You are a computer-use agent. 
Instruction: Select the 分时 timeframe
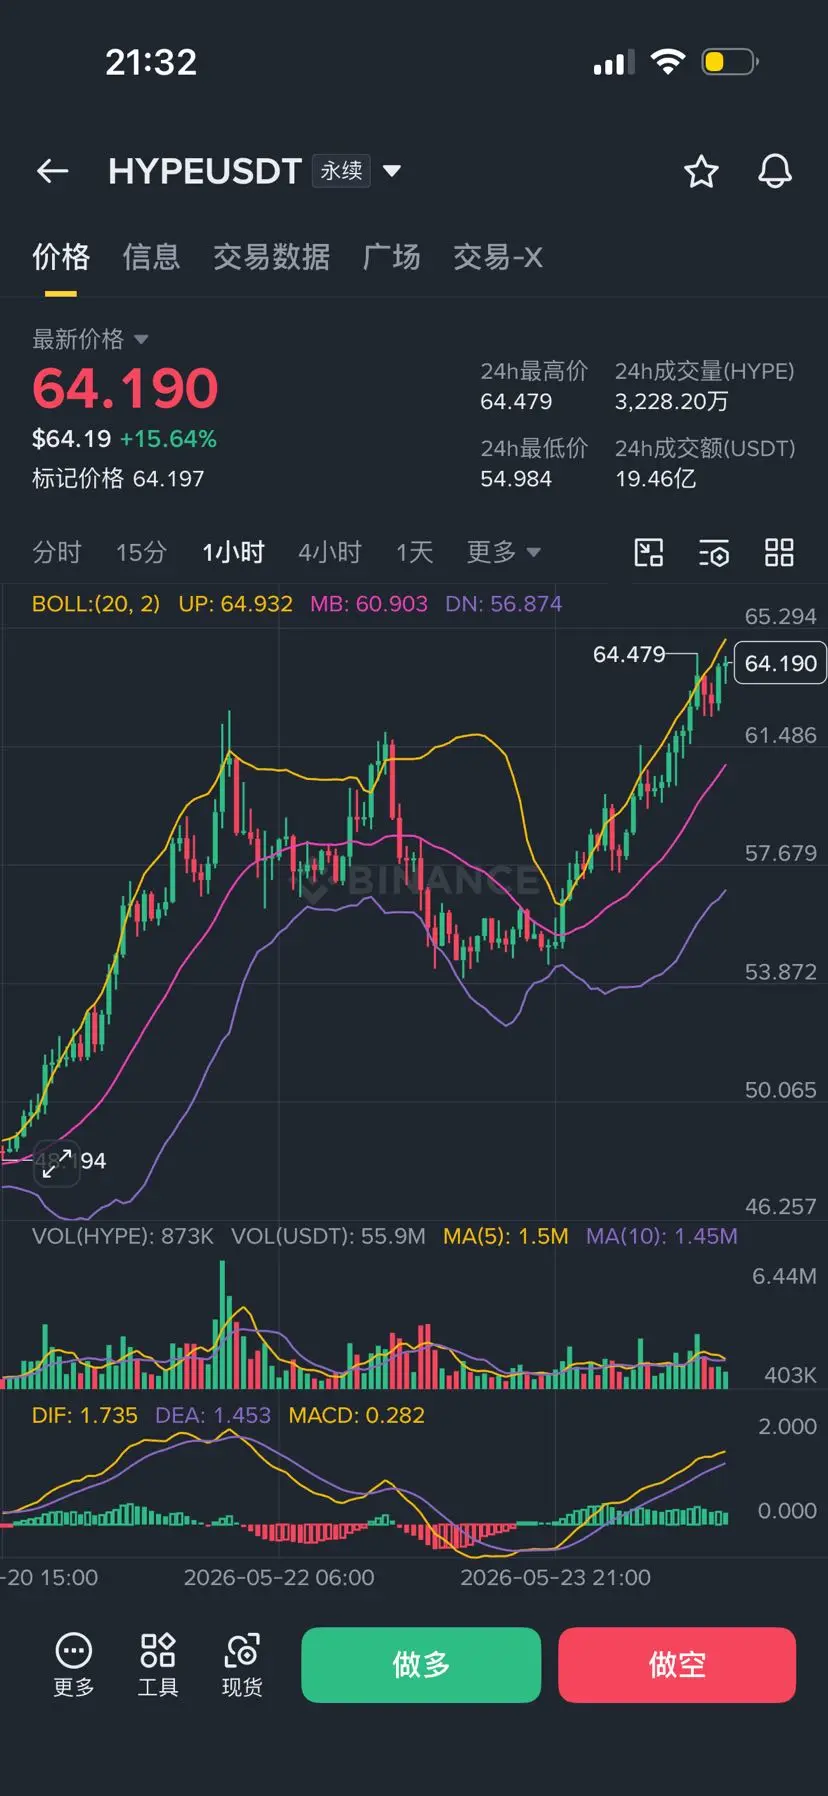click(x=57, y=552)
